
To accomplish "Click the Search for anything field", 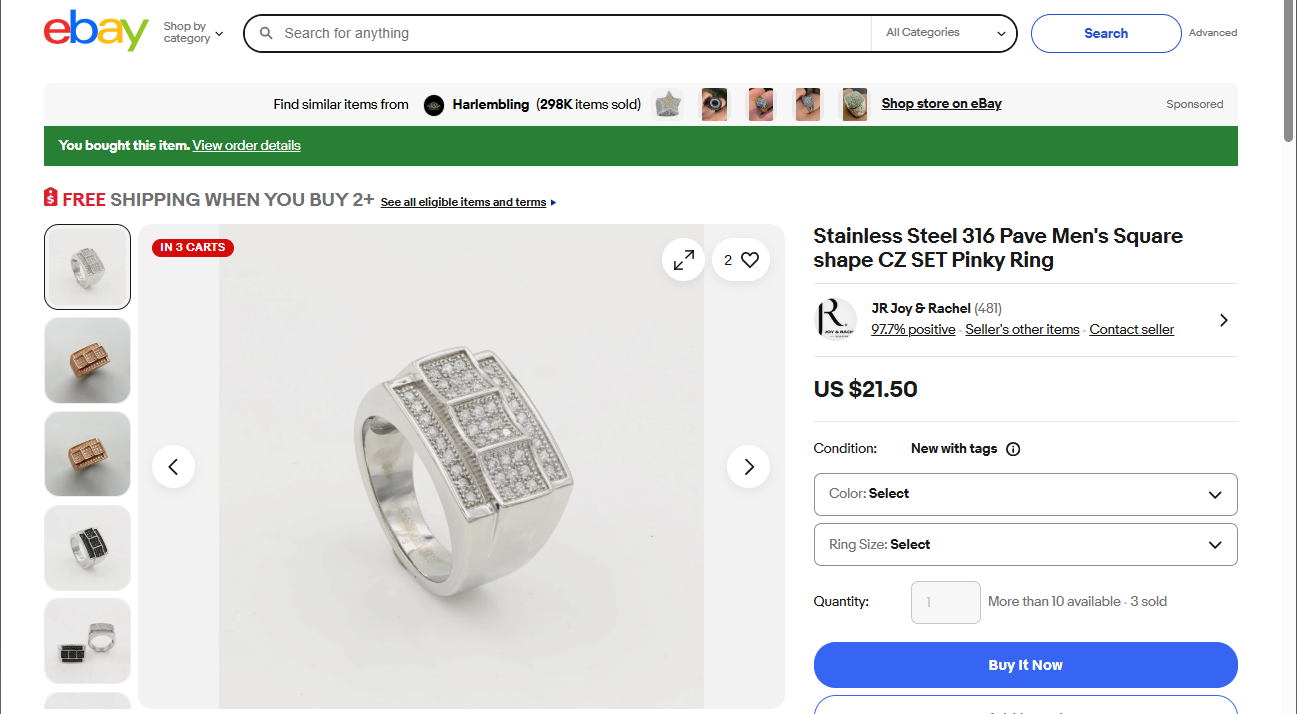I will click(570, 33).
